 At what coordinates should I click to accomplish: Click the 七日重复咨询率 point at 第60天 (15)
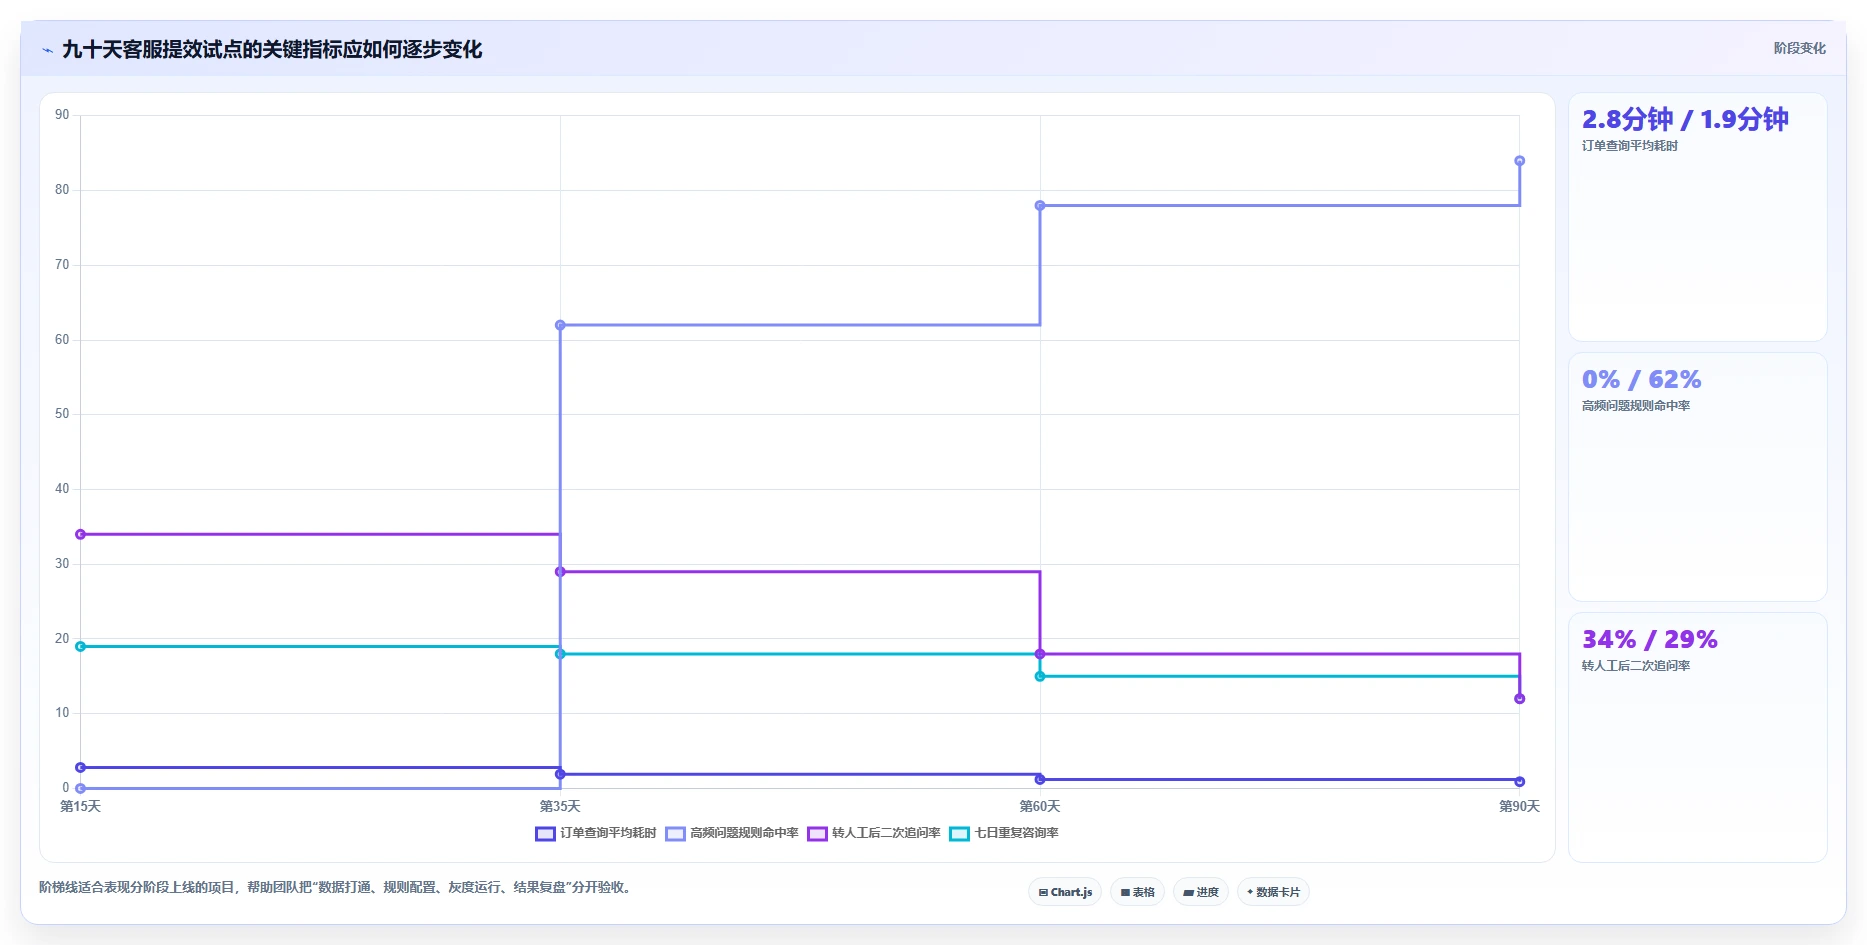click(x=1040, y=676)
